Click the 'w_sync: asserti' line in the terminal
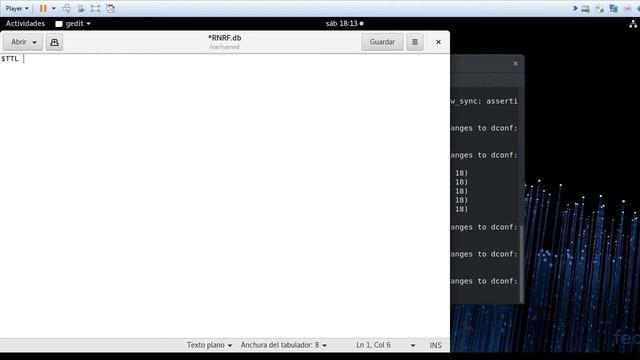This screenshot has width=640, height=360. click(x=484, y=101)
